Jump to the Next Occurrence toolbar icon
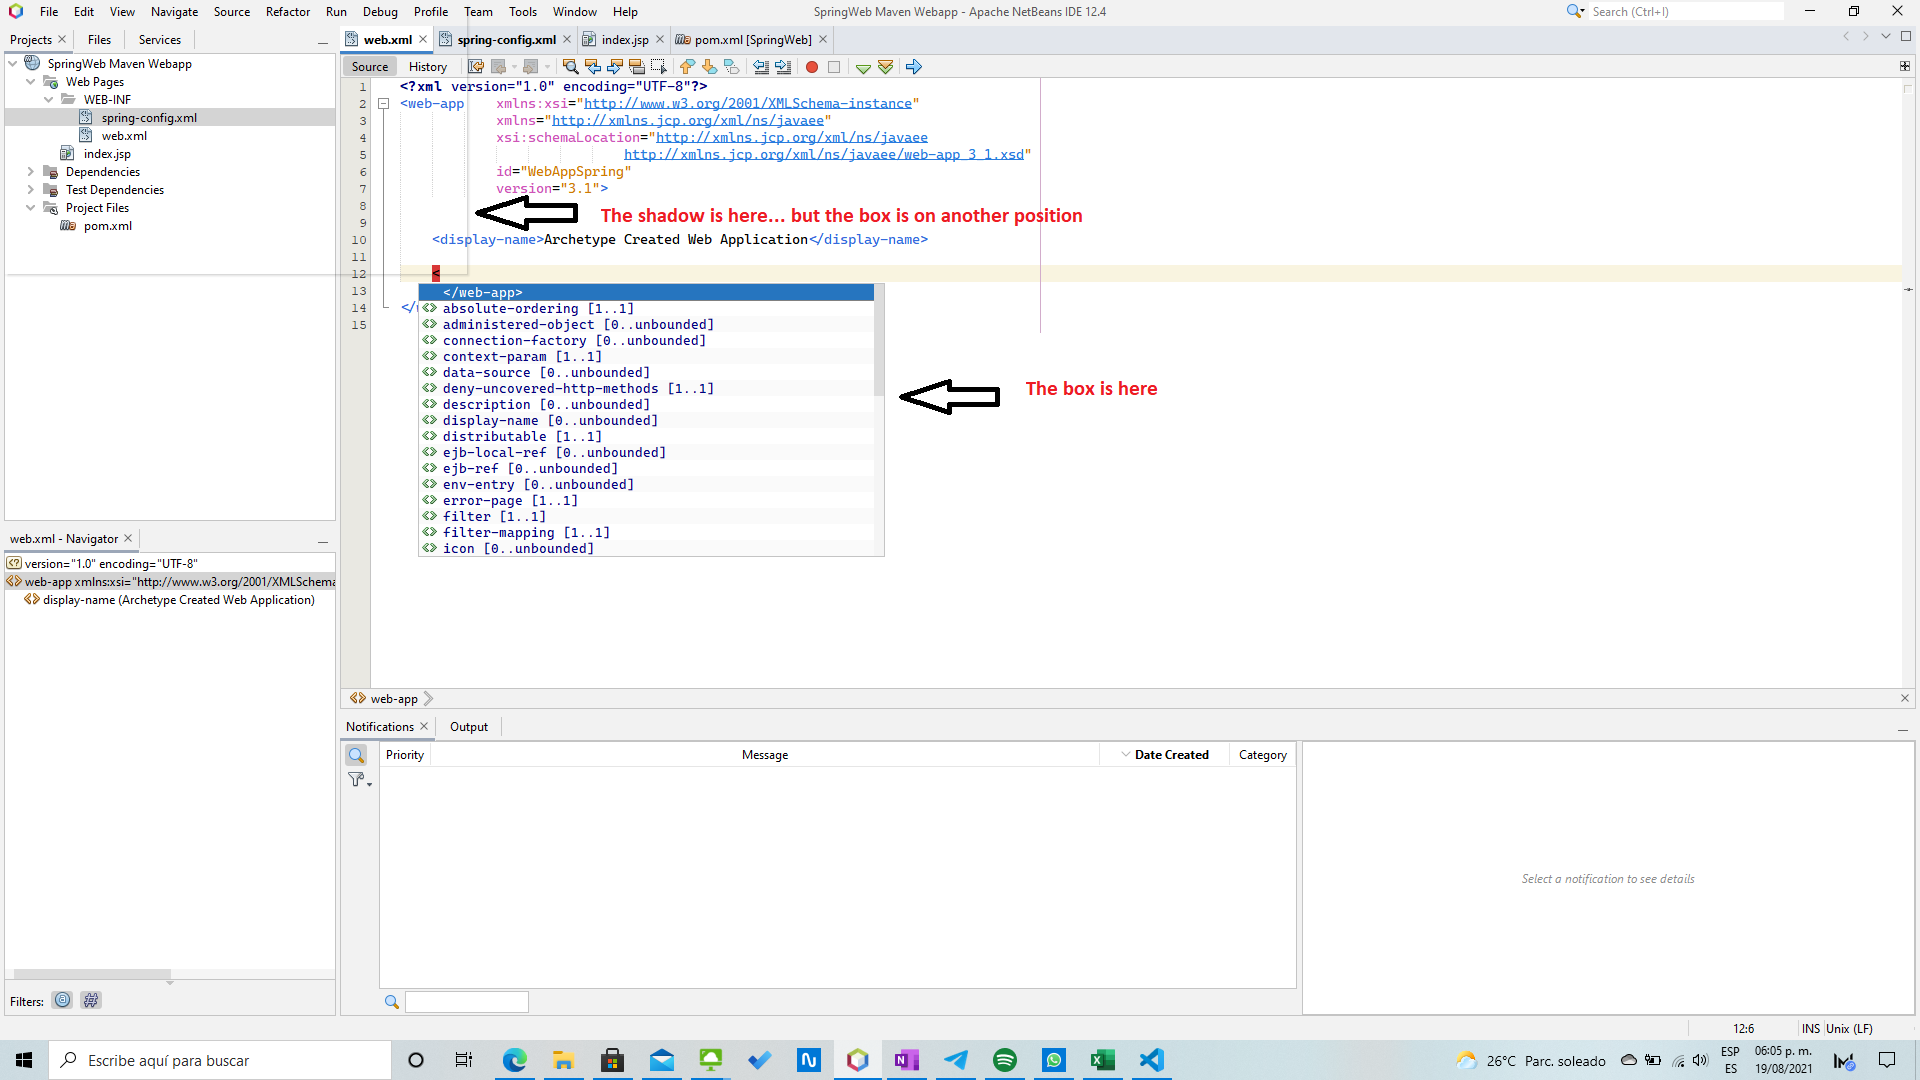 (614, 66)
